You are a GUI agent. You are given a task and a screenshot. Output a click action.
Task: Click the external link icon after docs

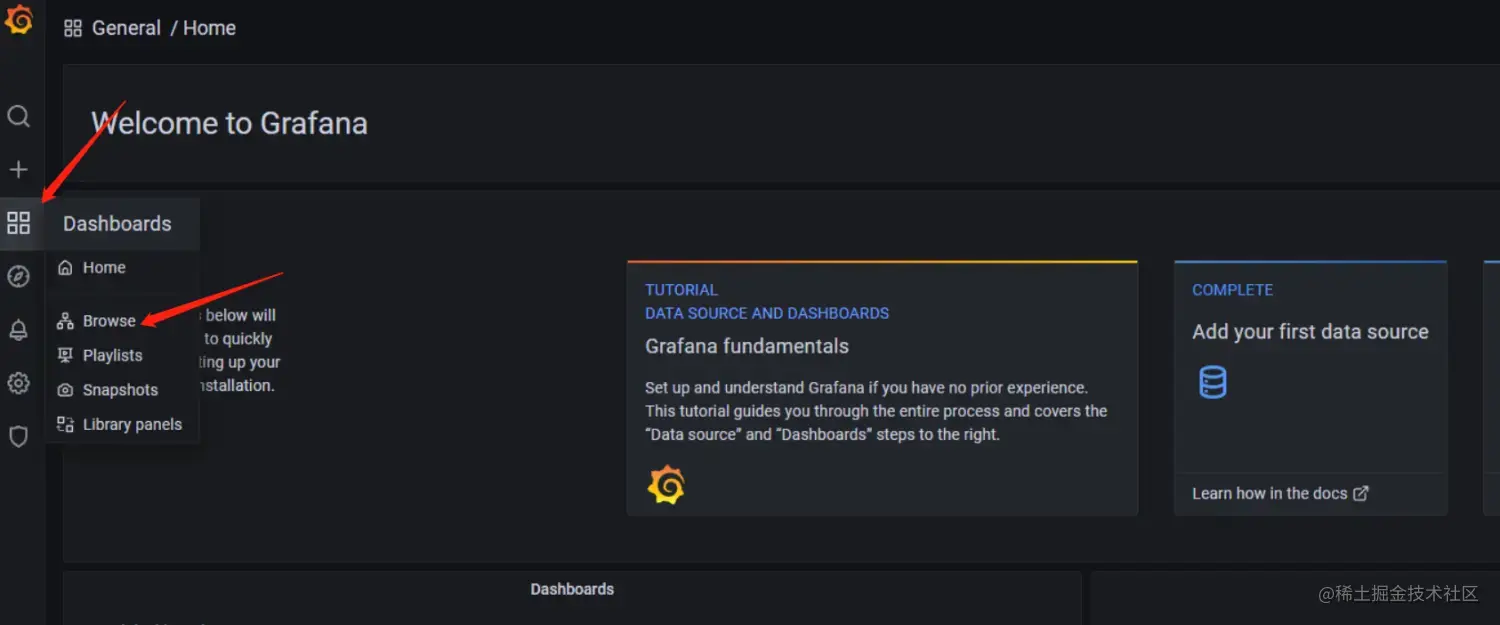click(x=1361, y=493)
